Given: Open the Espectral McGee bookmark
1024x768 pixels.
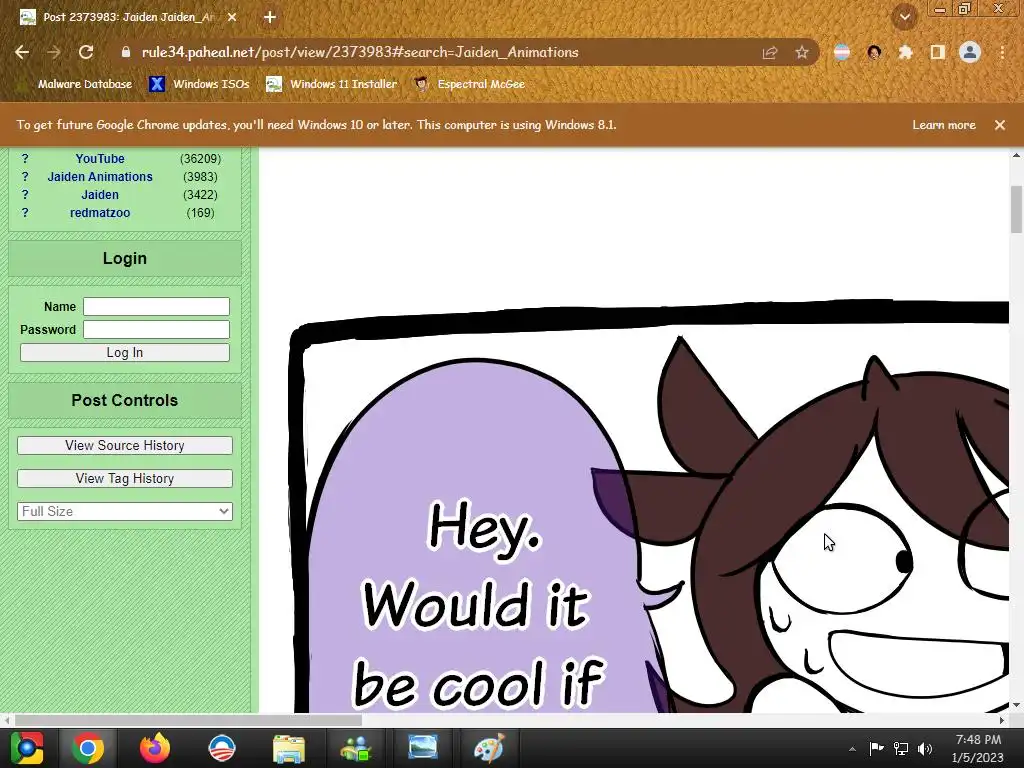Looking at the screenshot, I should point(470,84).
